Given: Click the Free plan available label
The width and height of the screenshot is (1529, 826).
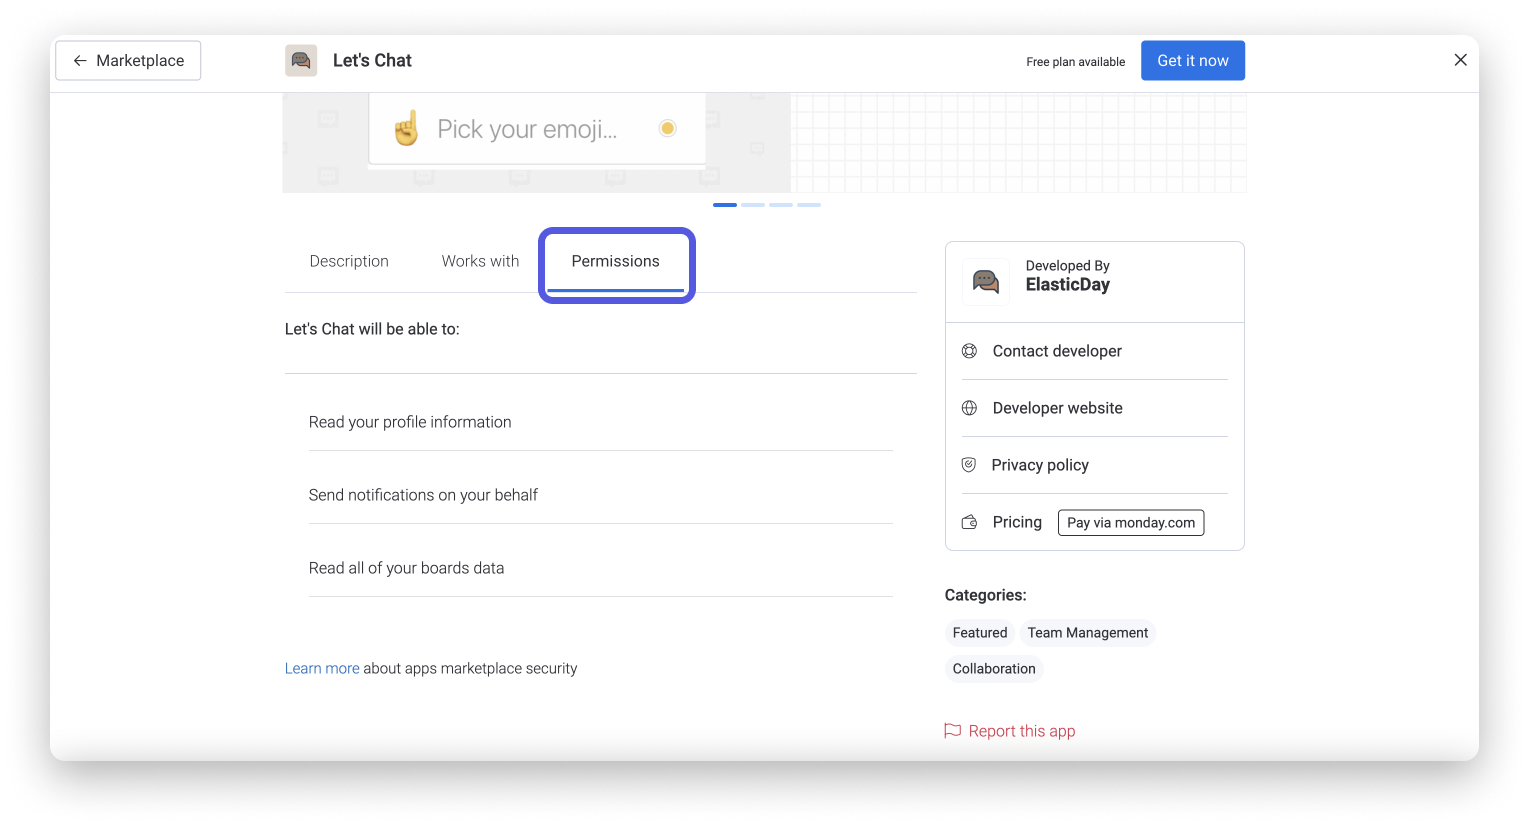Looking at the screenshot, I should pos(1076,62).
